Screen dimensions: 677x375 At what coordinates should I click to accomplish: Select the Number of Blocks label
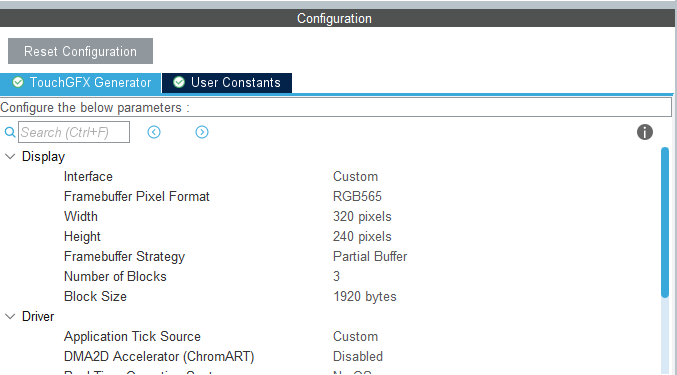tap(115, 277)
